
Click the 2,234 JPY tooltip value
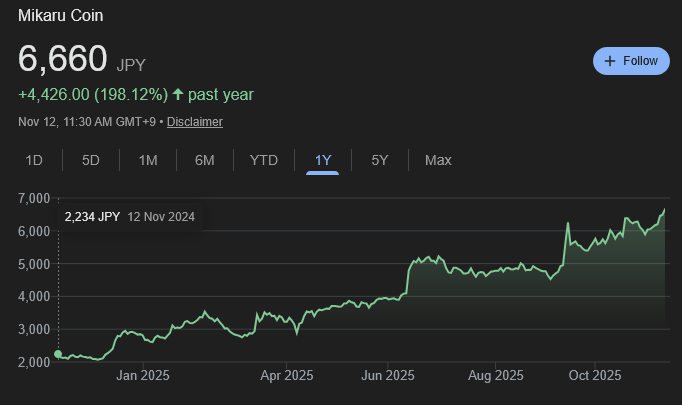(x=92, y=217)
